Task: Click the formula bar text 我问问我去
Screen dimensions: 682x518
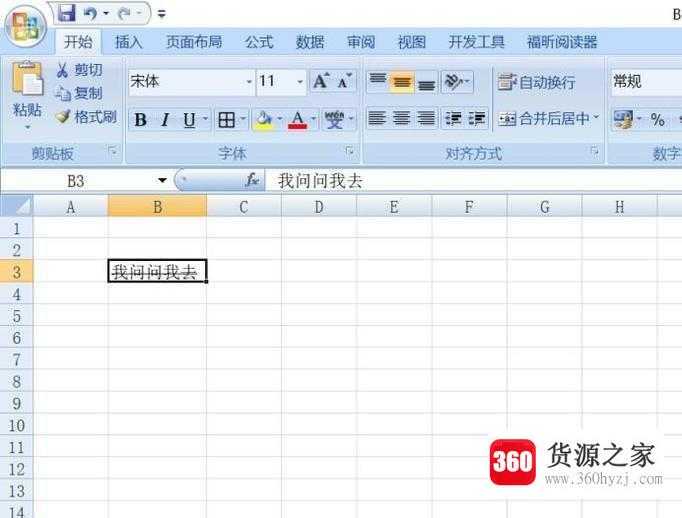Action: (320, 180)
